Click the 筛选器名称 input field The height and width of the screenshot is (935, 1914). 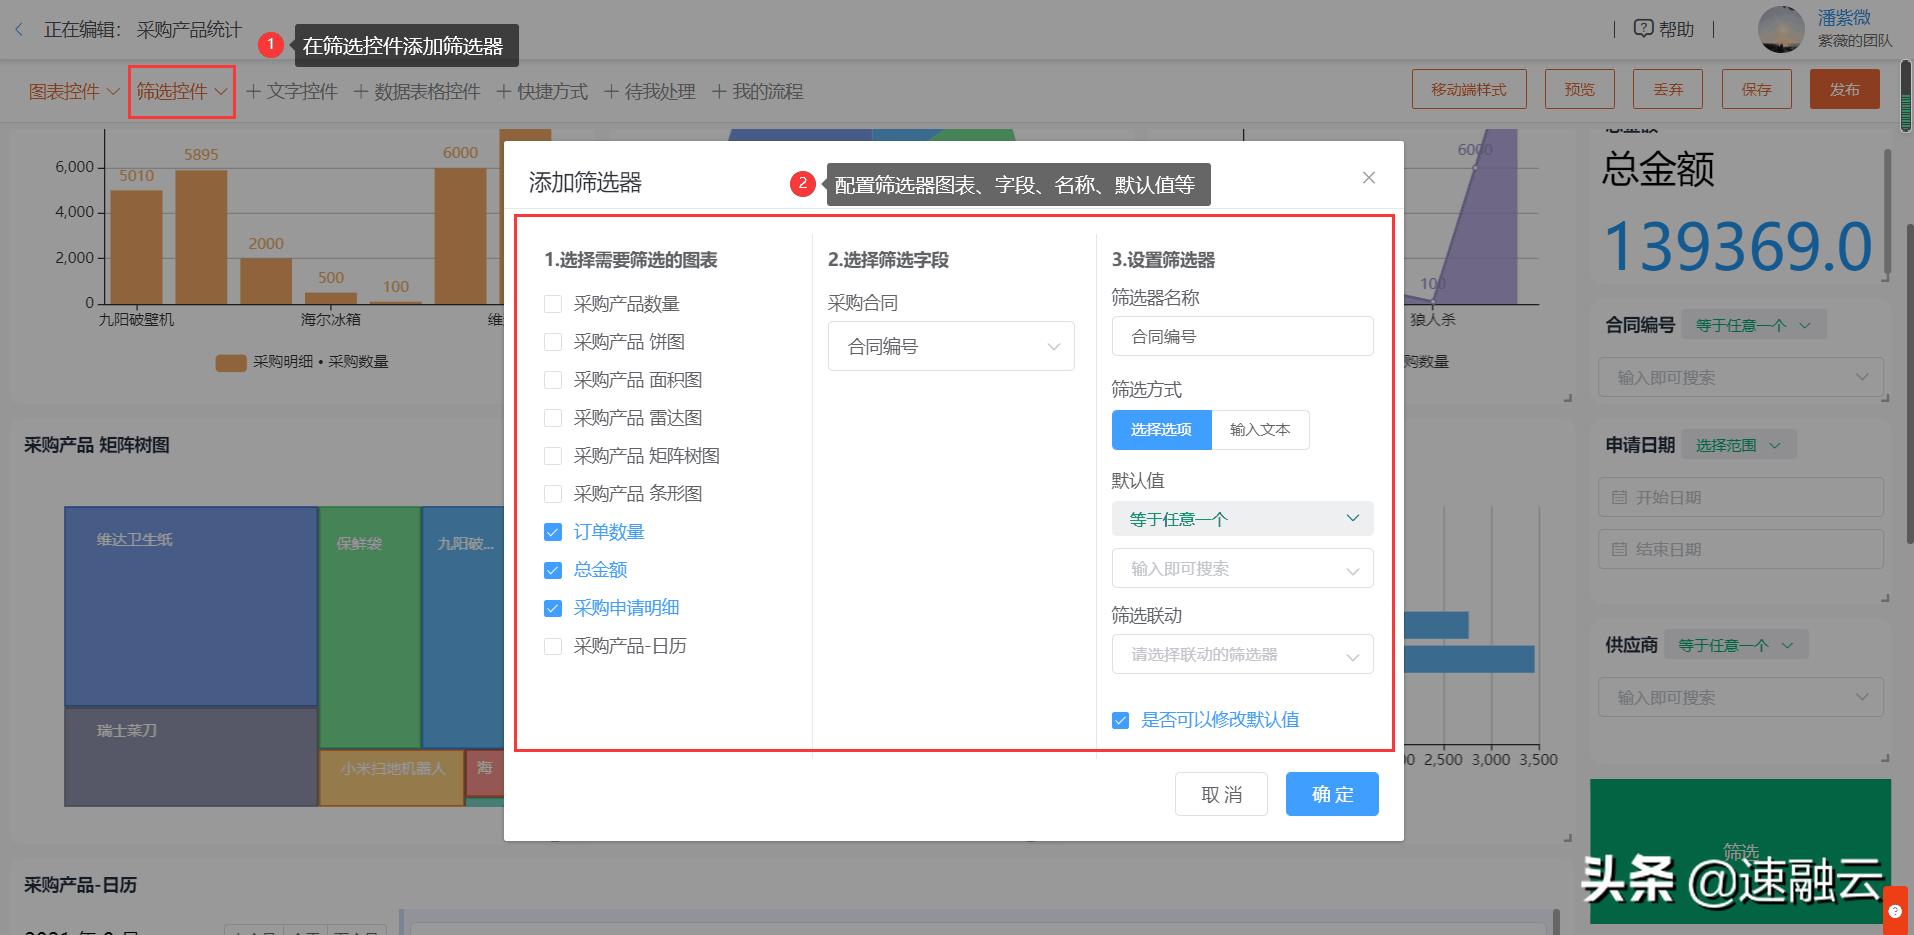point(1242,336)
